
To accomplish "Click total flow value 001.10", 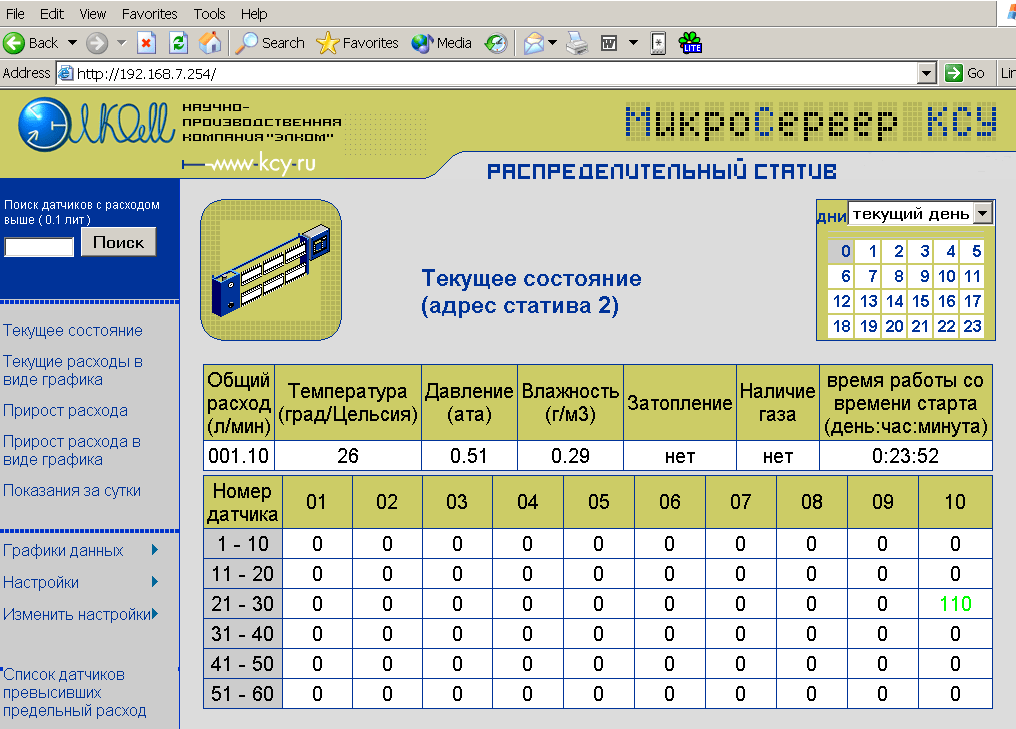I will pyautogui.click(x=238, y=456).
